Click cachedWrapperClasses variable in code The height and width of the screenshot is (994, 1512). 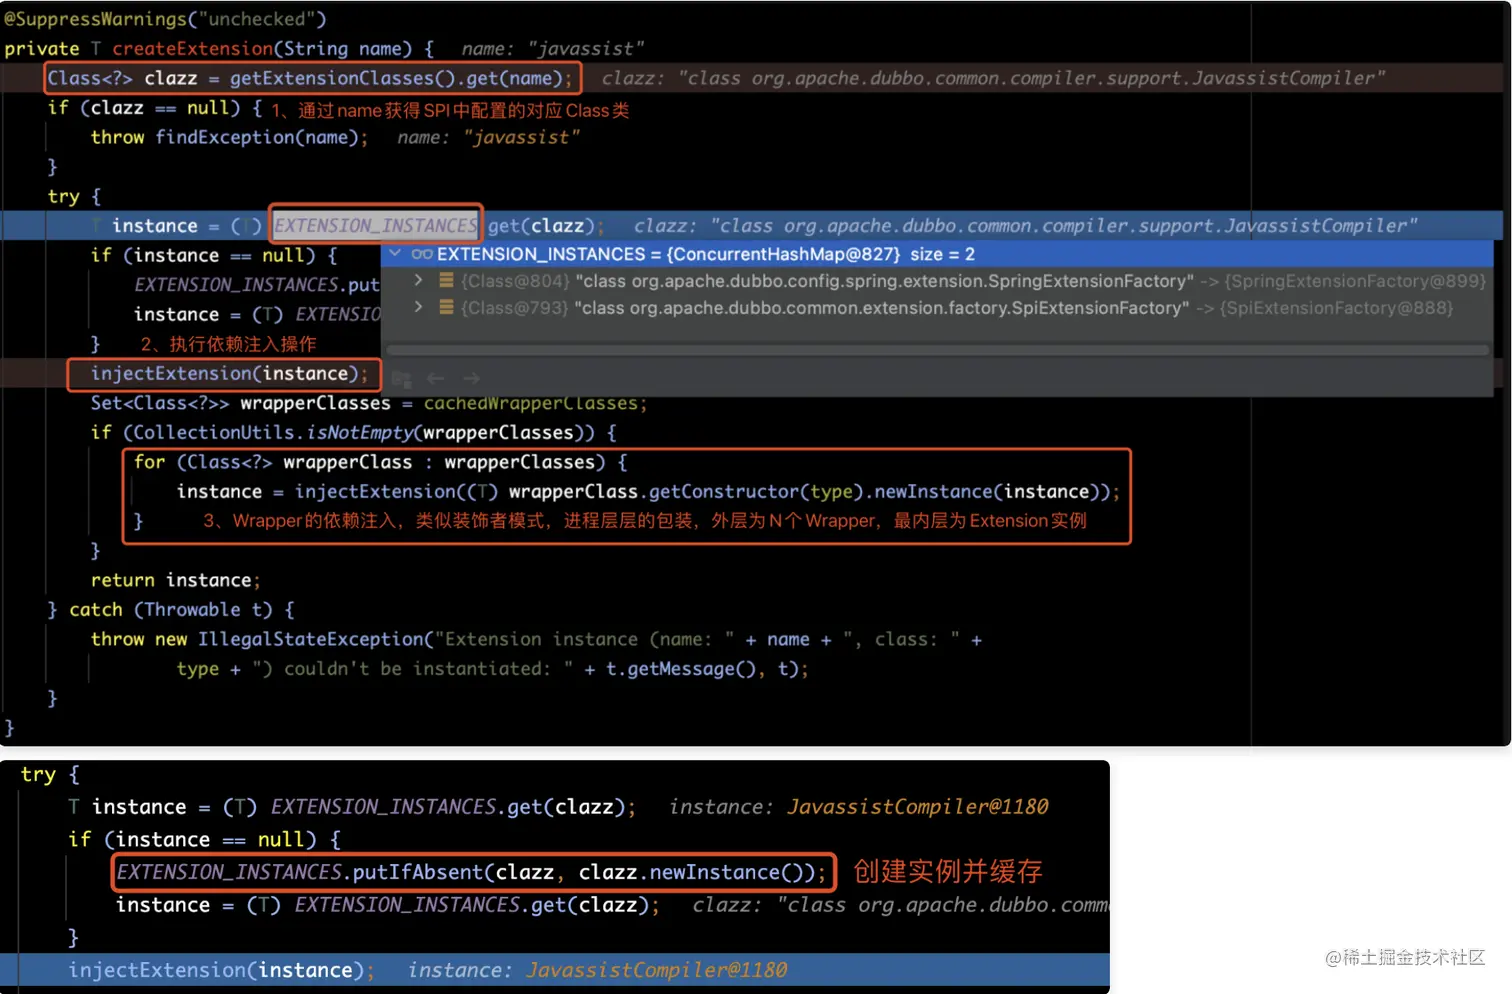click(531, 403)
